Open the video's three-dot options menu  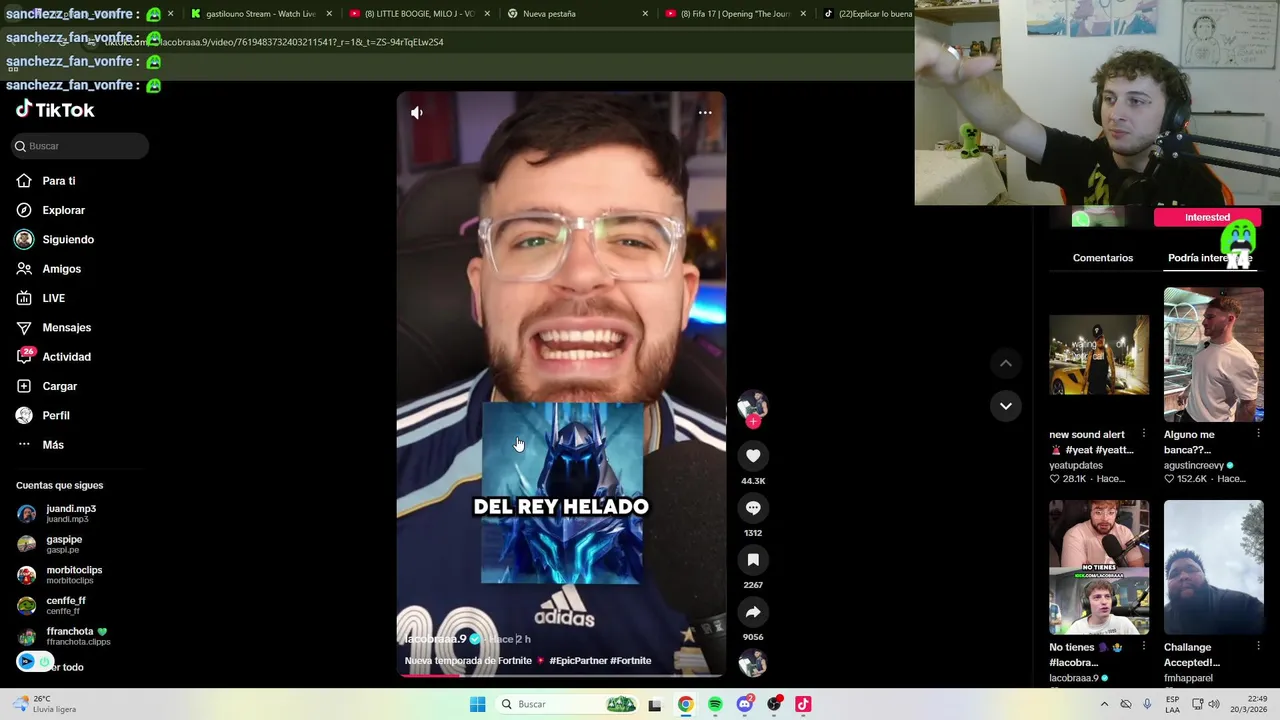(x=705, y=113)
